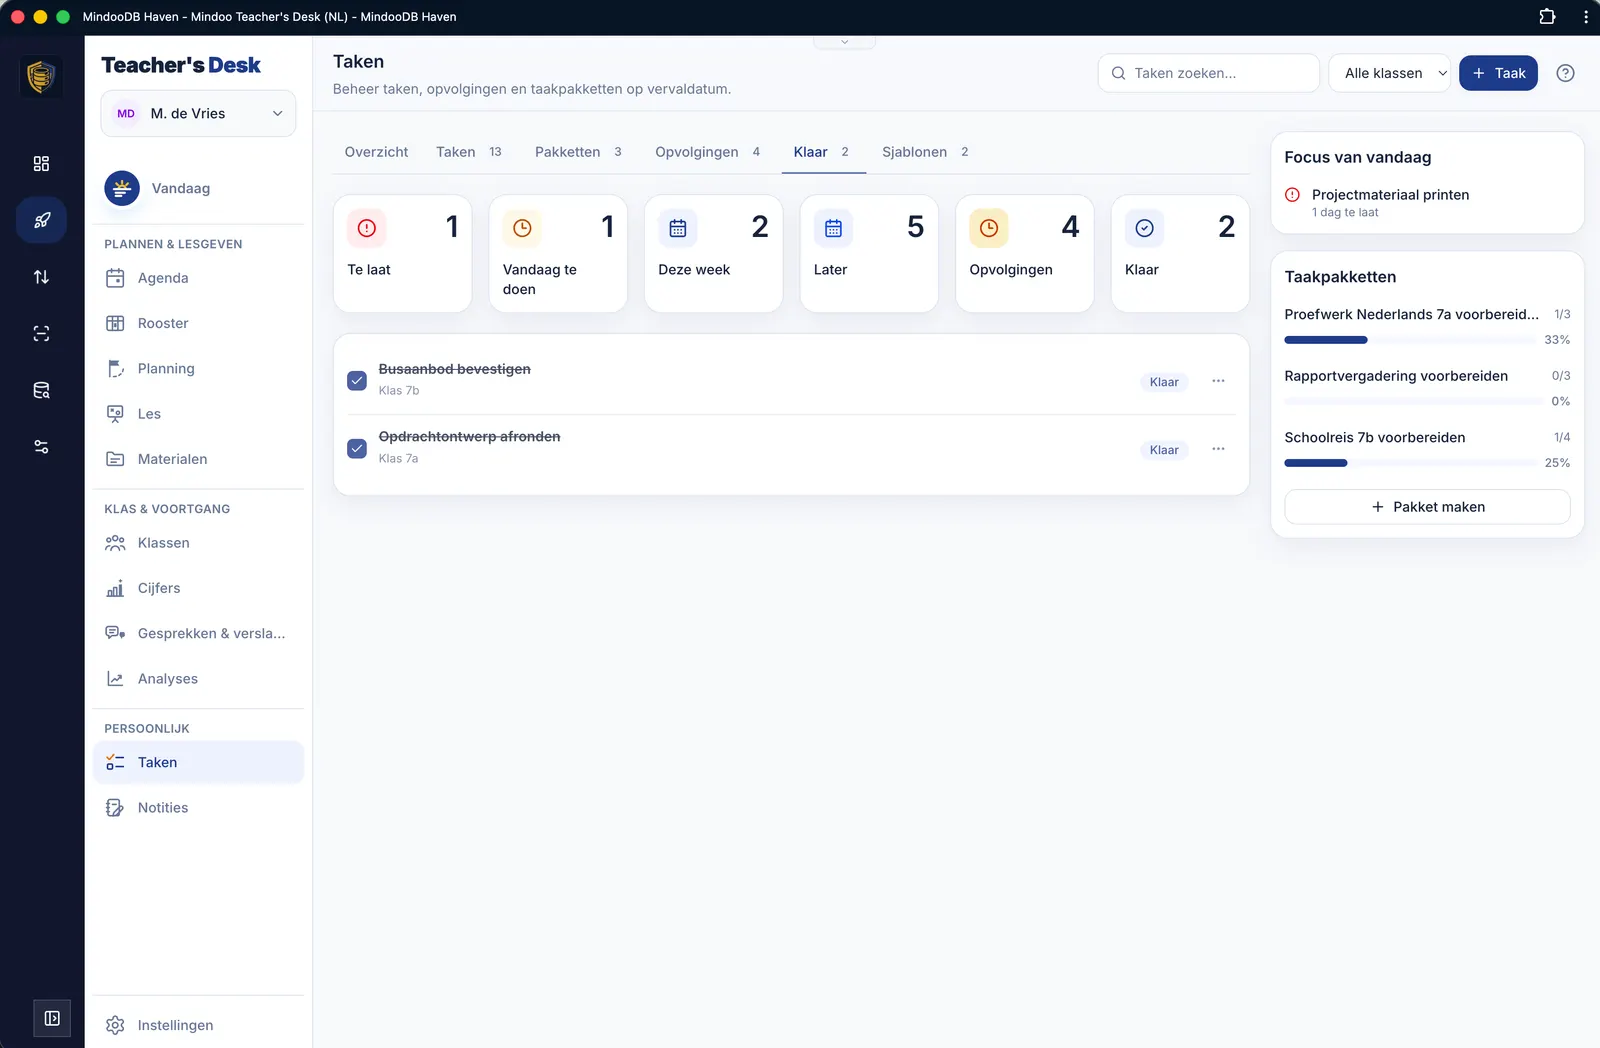Open the Opvolgingen summary card
Viewport: 1600px width, 1048px height.
(x=1025, y=253)
